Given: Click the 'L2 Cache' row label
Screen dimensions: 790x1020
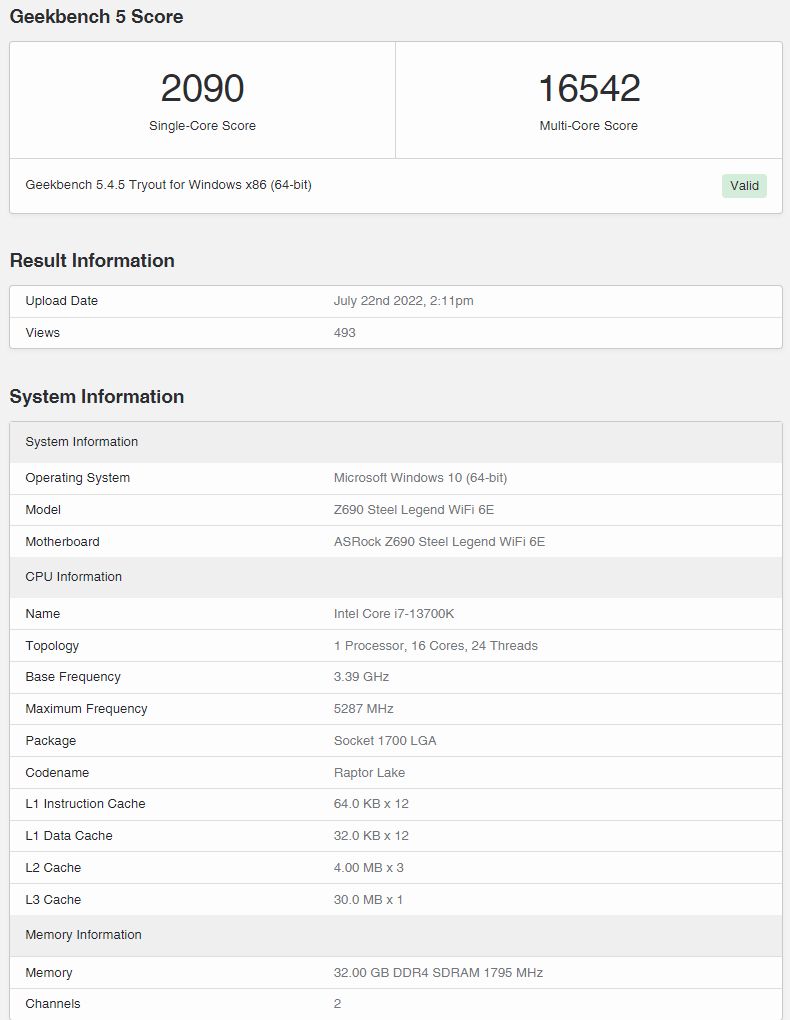Looking at the screenshot, I should click(53, 867).
